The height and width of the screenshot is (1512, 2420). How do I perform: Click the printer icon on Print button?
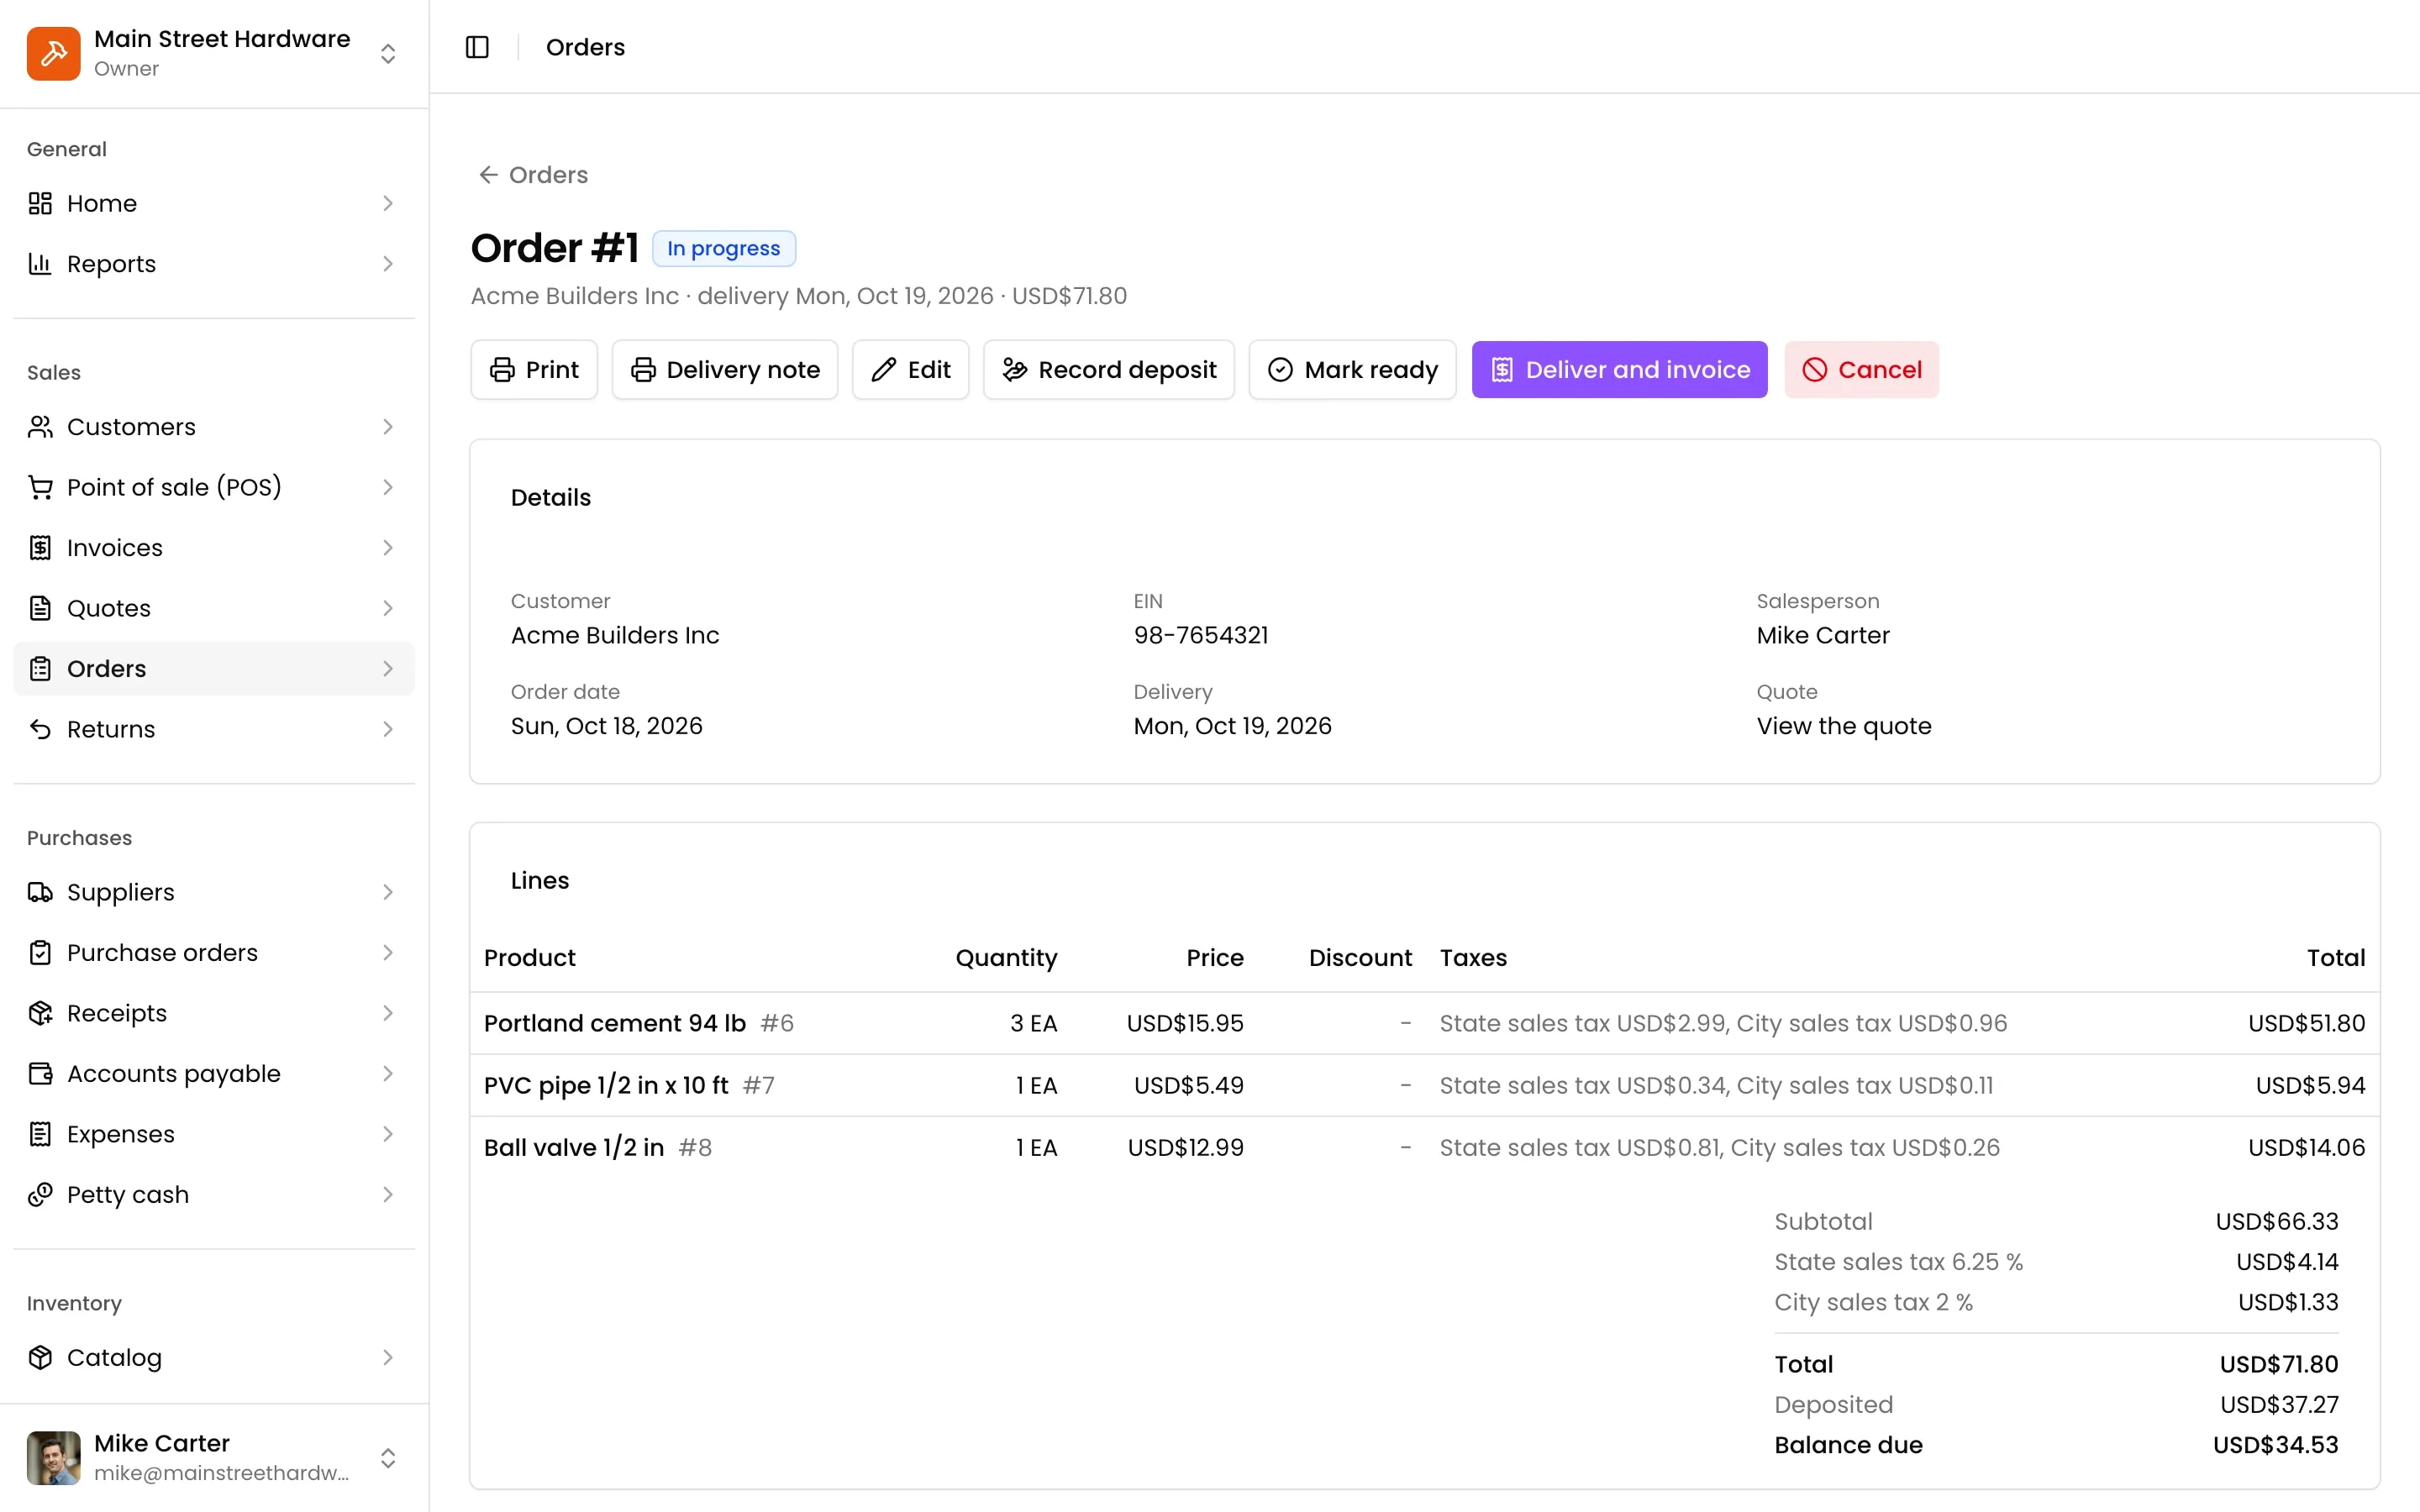coord(502,370)
